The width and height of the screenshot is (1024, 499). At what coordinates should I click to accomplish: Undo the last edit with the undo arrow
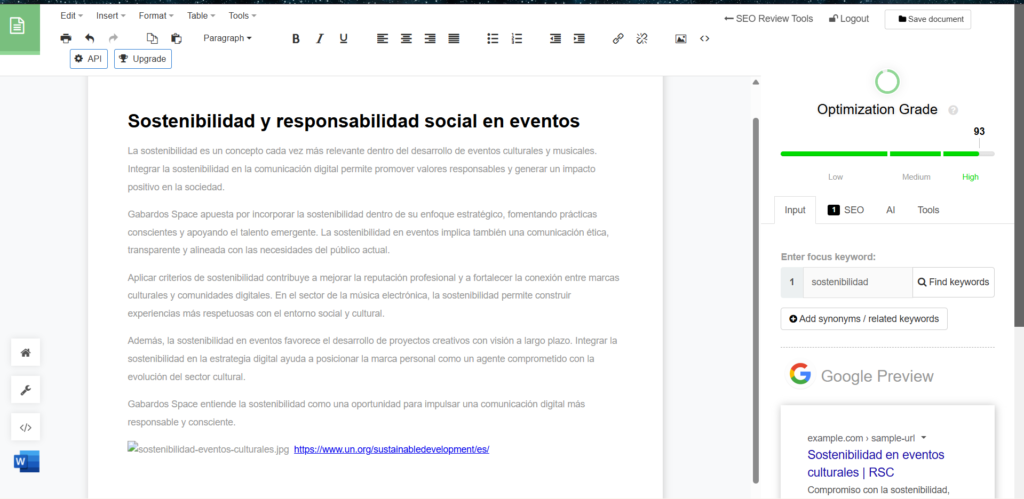89,39
